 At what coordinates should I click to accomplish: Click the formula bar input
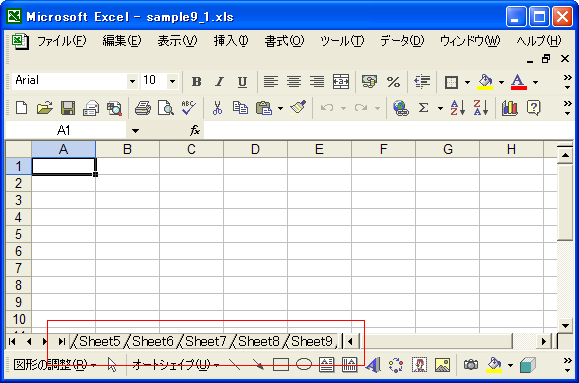[388, 130]
